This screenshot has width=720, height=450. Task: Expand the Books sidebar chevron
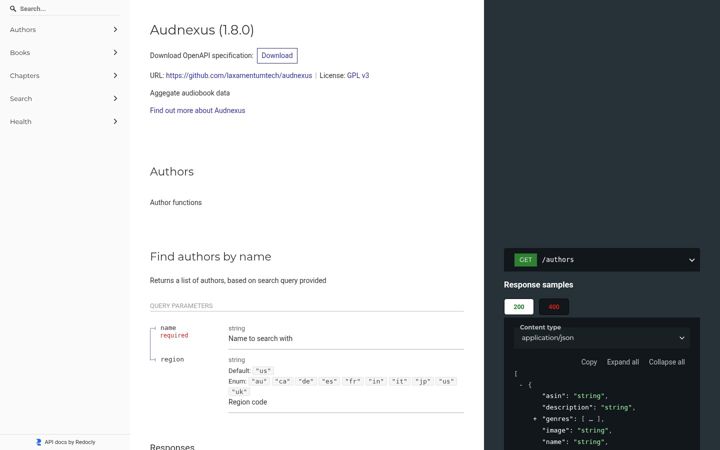pos(115,52)
